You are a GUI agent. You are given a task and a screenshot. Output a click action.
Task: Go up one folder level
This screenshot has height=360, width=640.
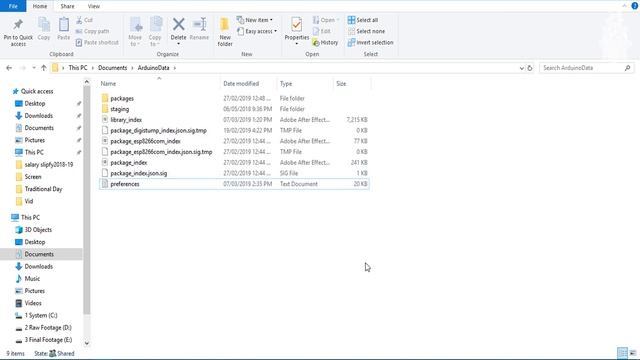44,68
